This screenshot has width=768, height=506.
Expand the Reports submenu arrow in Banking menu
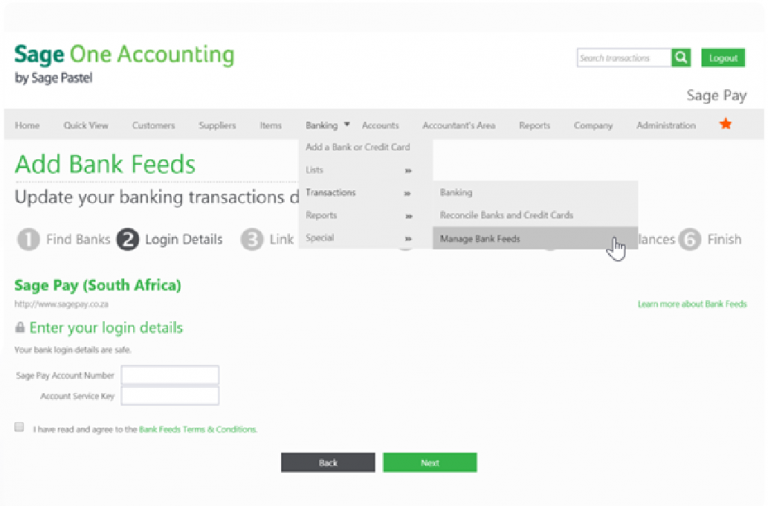408,216
